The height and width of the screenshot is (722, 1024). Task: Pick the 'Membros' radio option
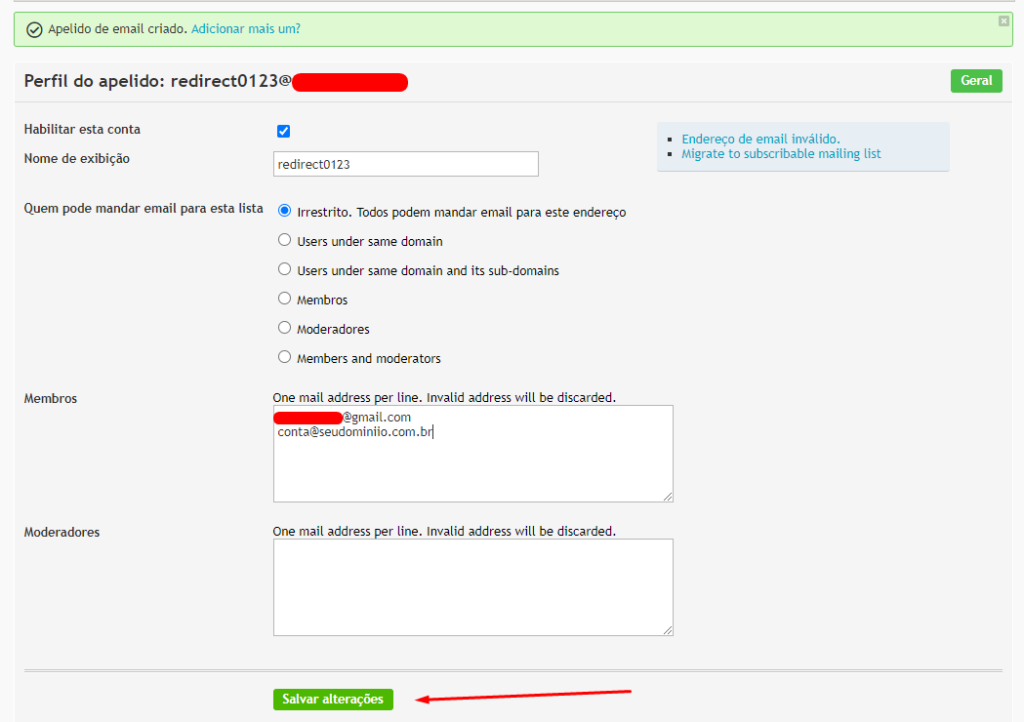tap(284, 299)
